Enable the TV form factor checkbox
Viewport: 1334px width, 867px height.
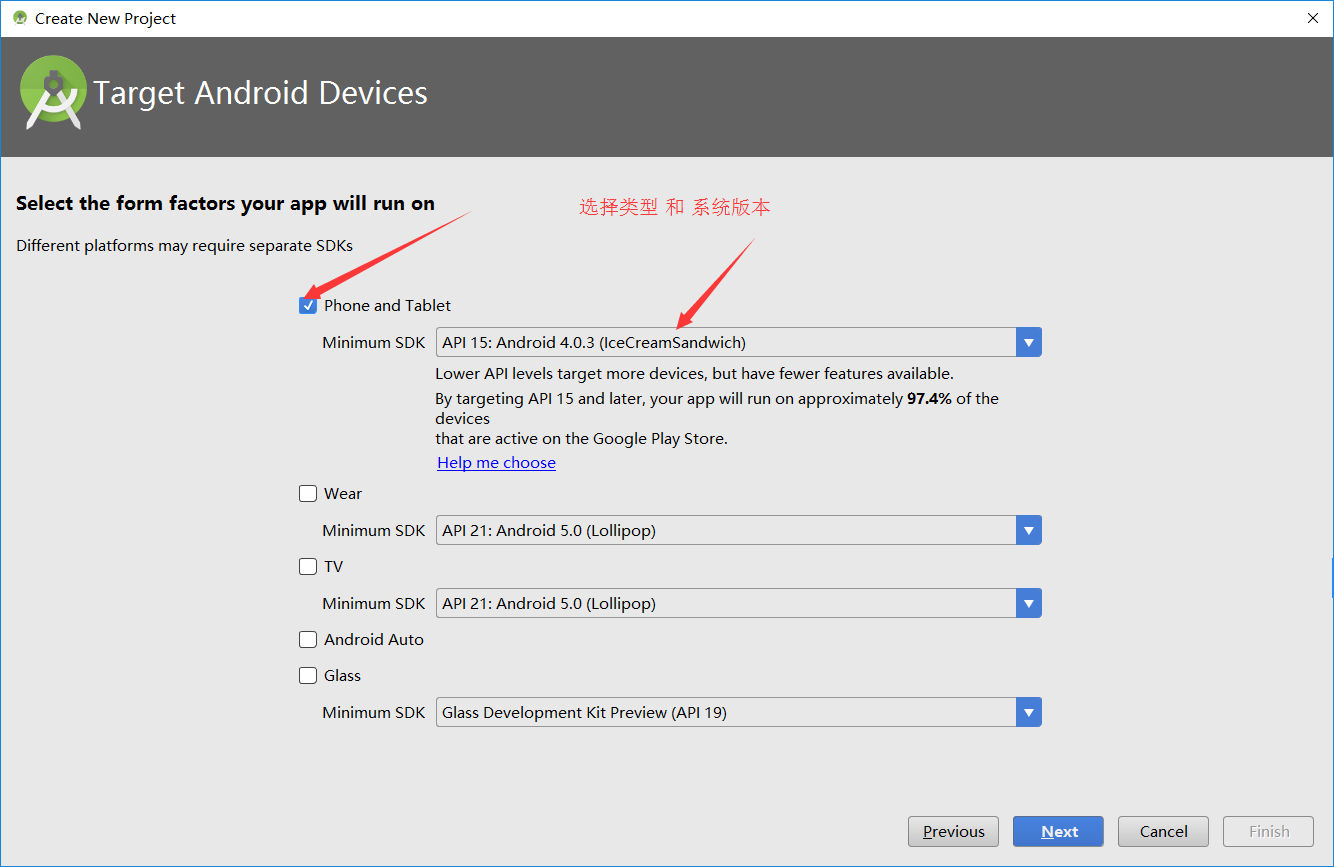point(308,567)
